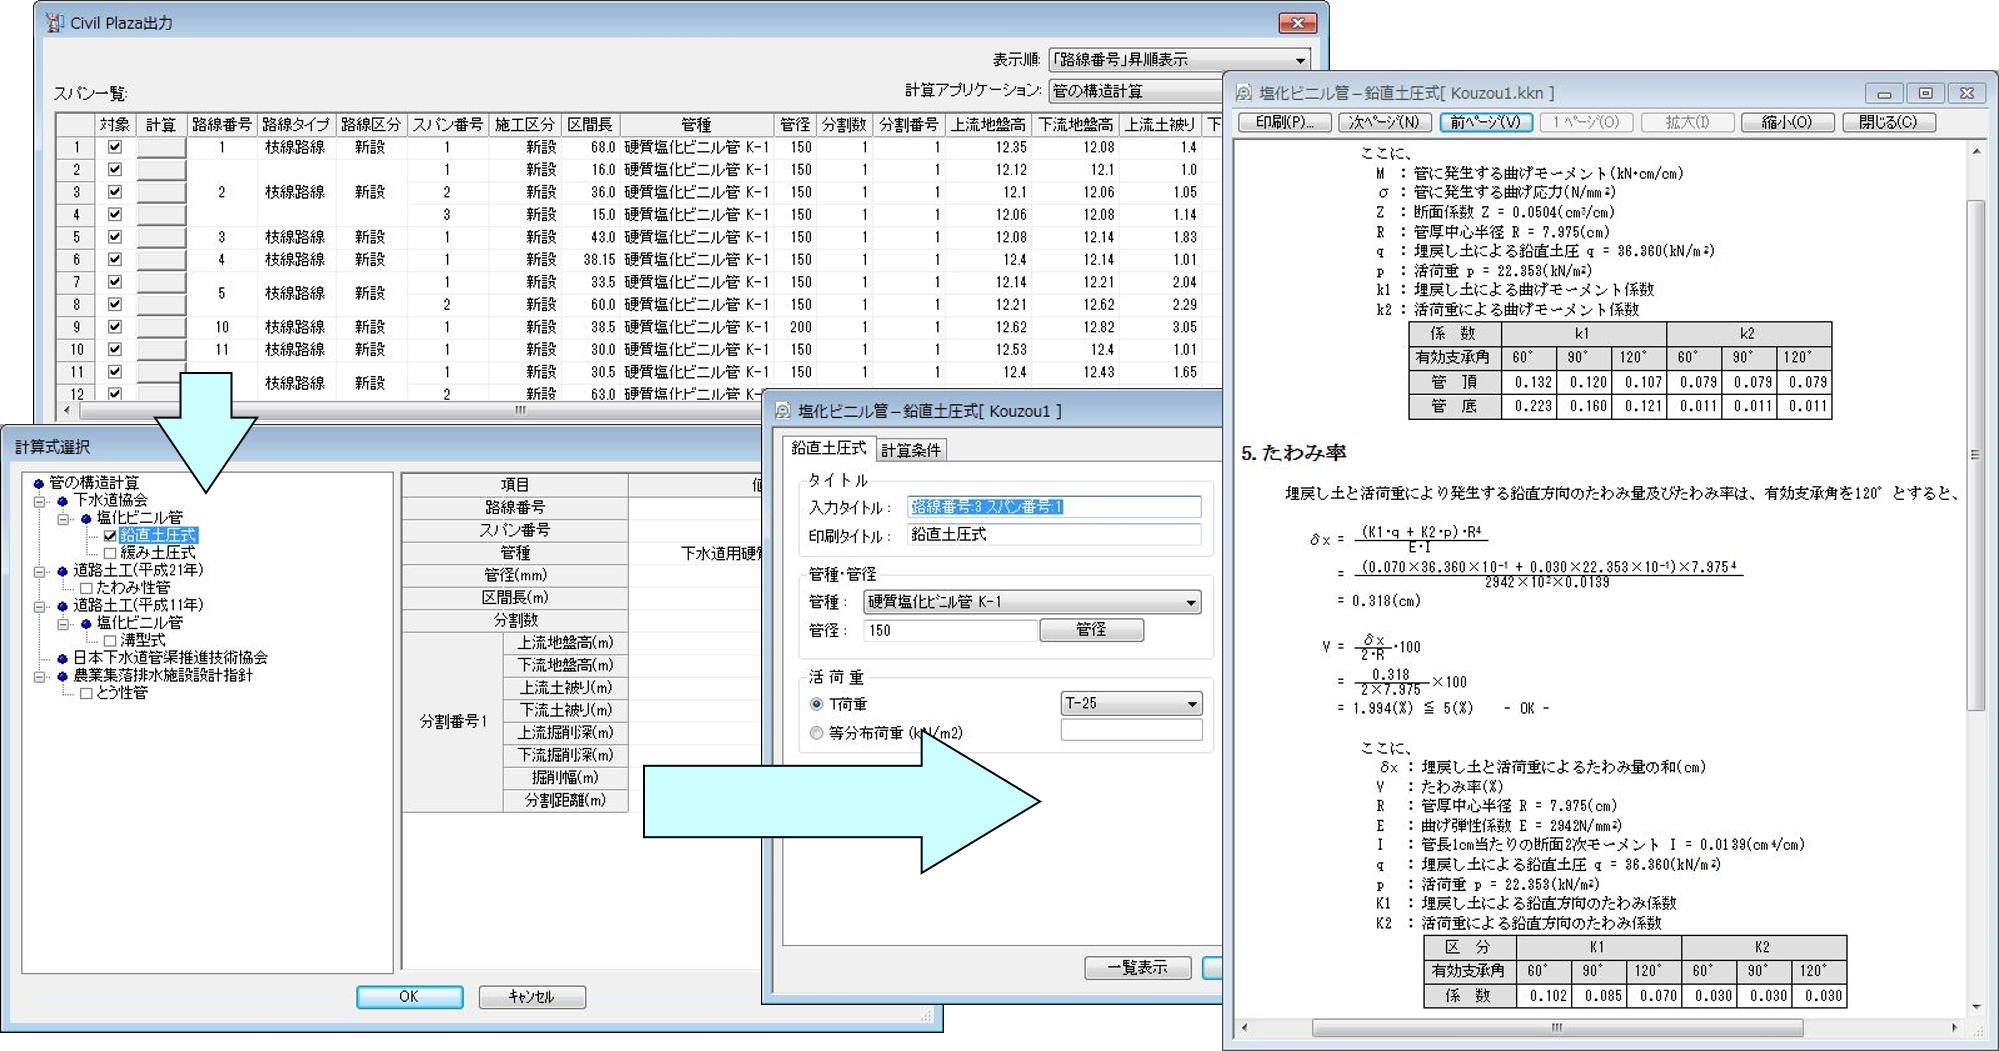Image resolution: width=1999 pixels, height=1051 pixels.
Task: Click the 農業集落排水施設設計指針 node icon
Action: point(62,676)
